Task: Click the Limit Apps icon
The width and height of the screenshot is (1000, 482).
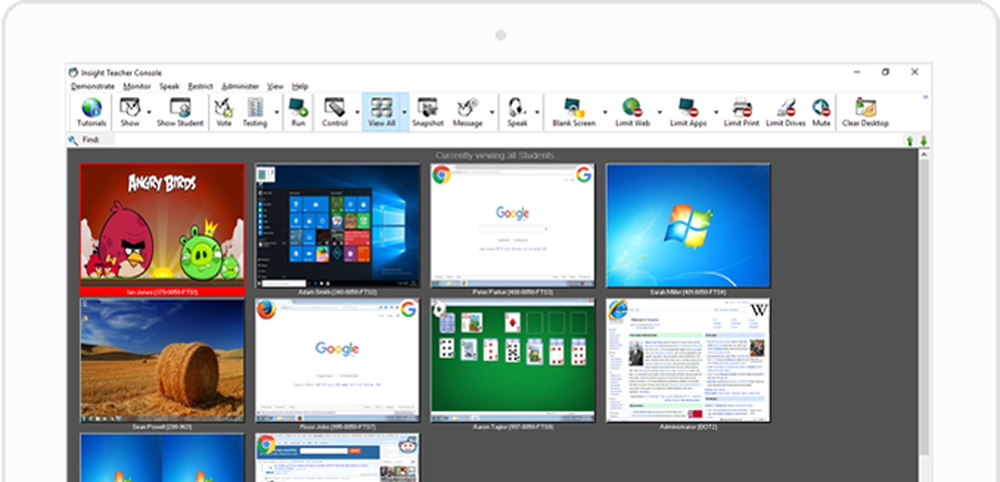Action: tap(688, 107)
